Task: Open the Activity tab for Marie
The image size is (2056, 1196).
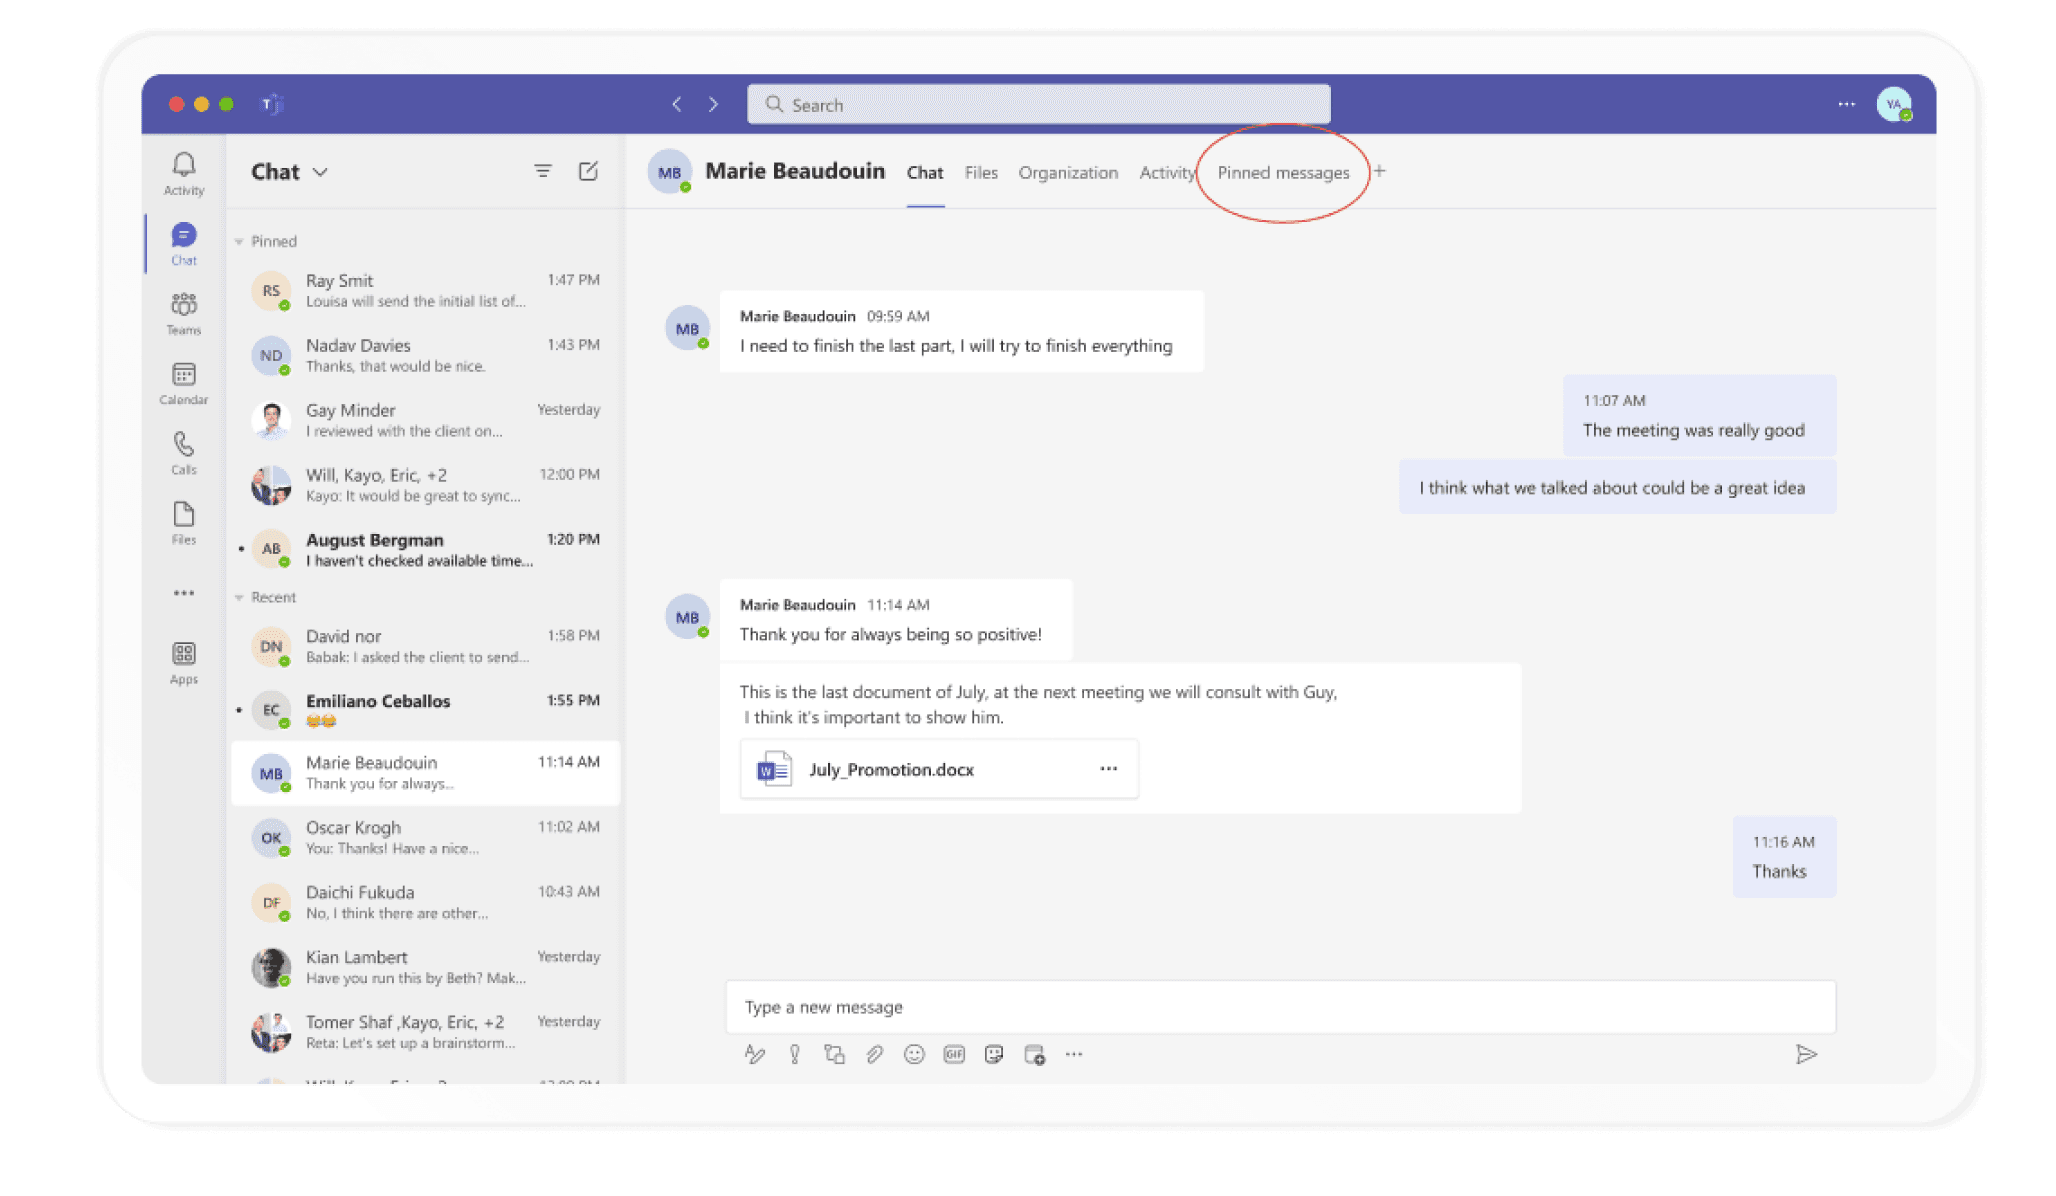Action: point(1167,172)
